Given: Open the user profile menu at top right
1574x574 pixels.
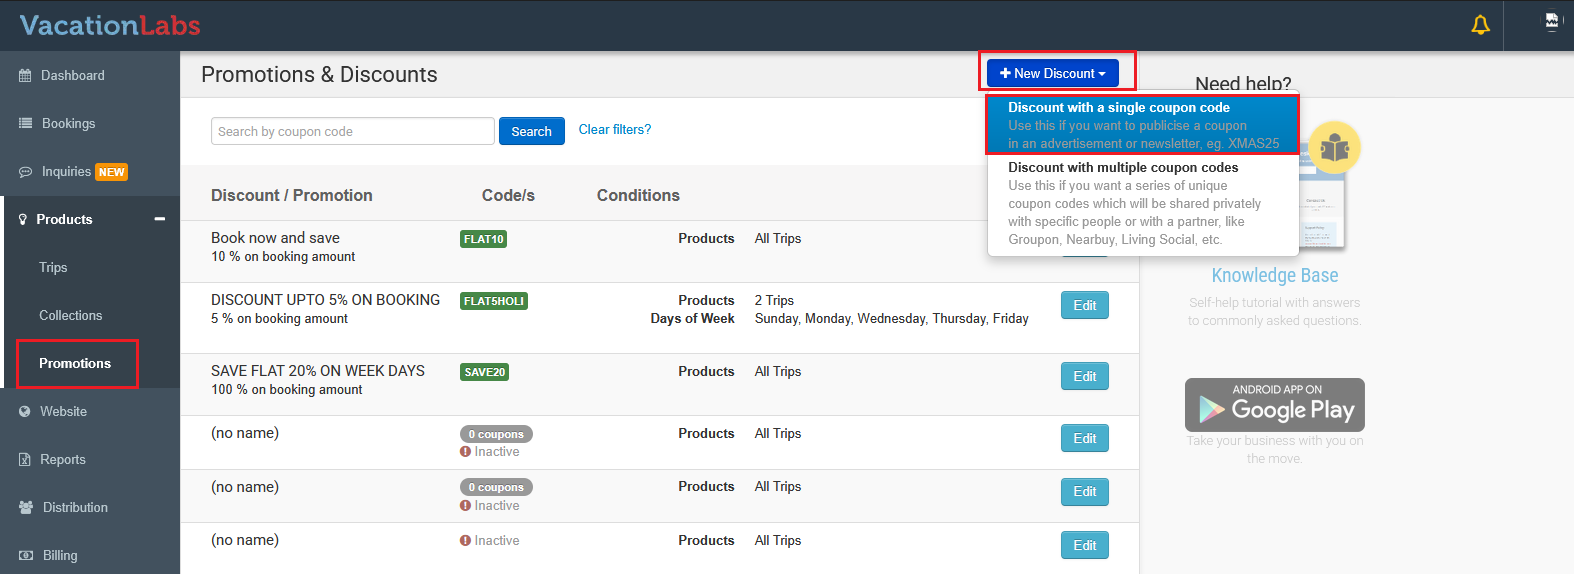Looking at the screenshot, I should coord(1551,22).
